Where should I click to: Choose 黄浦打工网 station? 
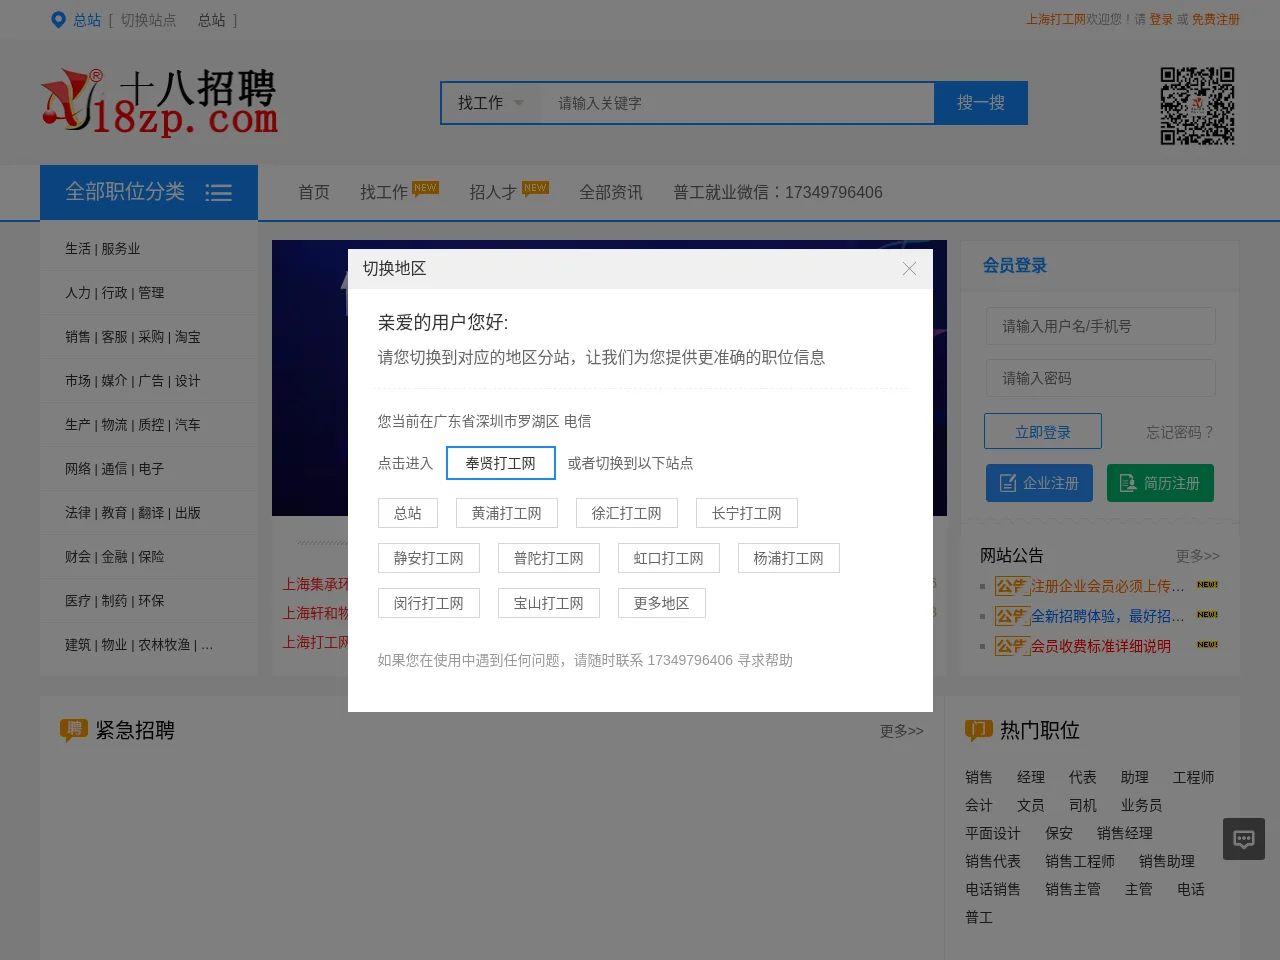click(x=507, y=513)
